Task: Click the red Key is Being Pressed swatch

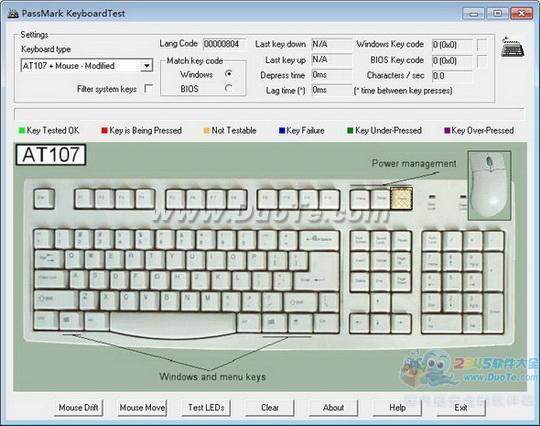Action: (104, 131)
